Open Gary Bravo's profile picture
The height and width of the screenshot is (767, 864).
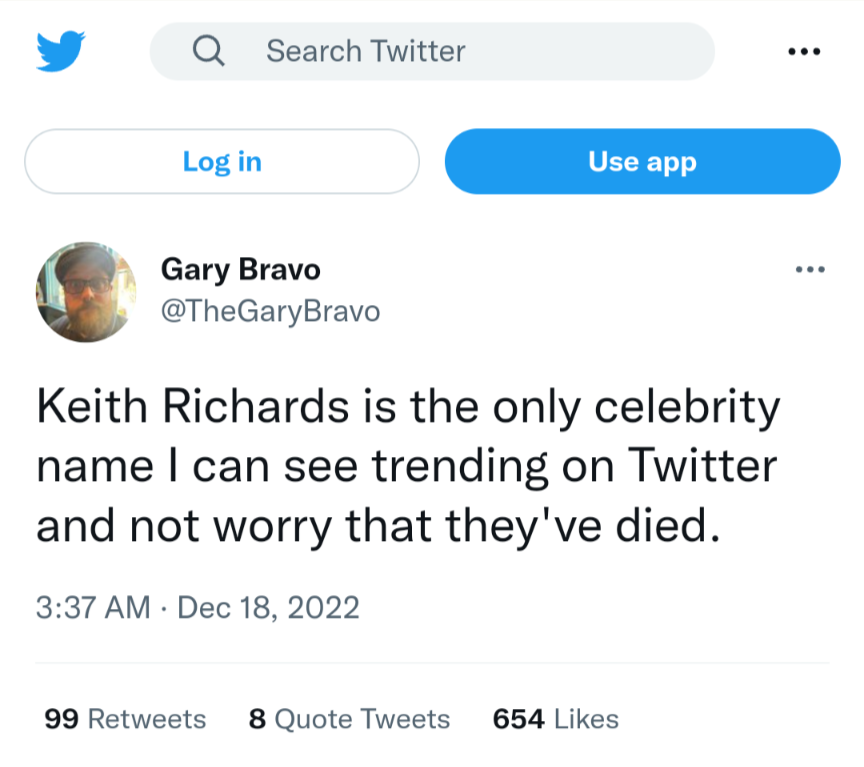[x=87, y=291]
